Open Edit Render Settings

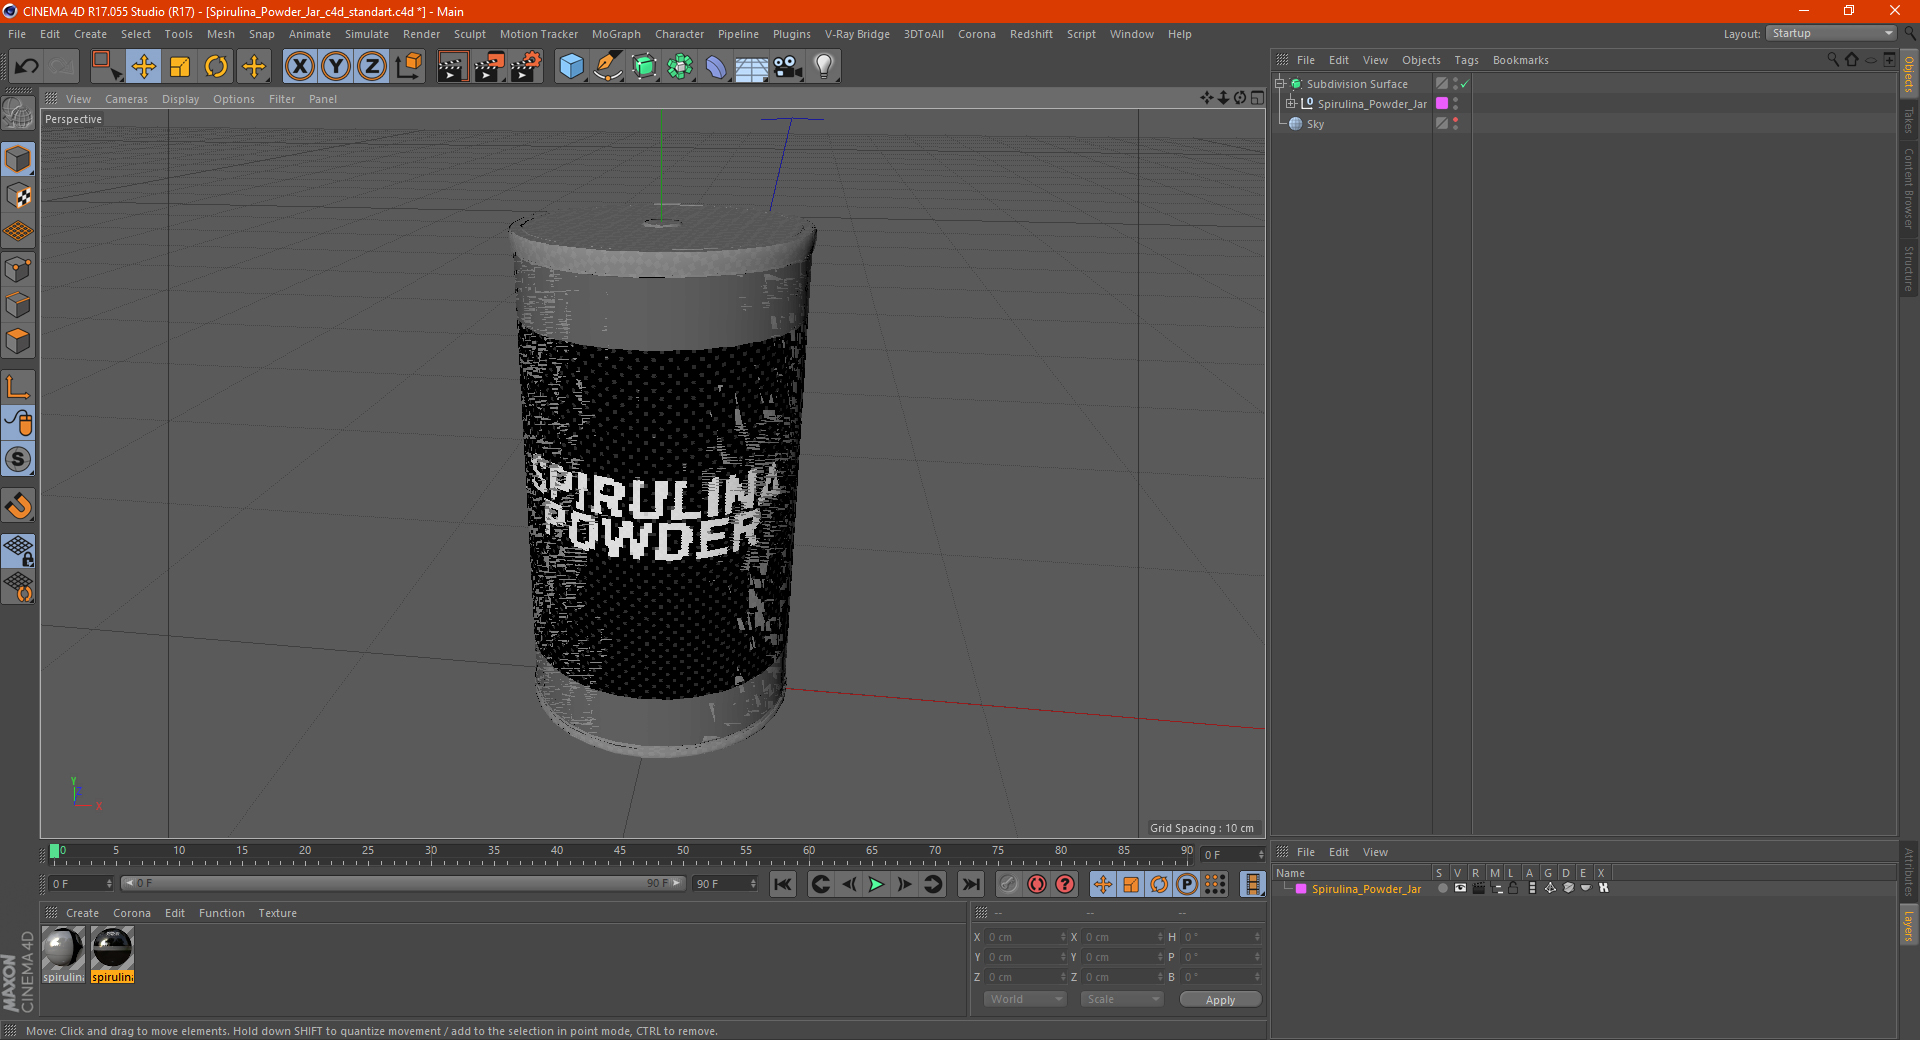coord(526,67)
